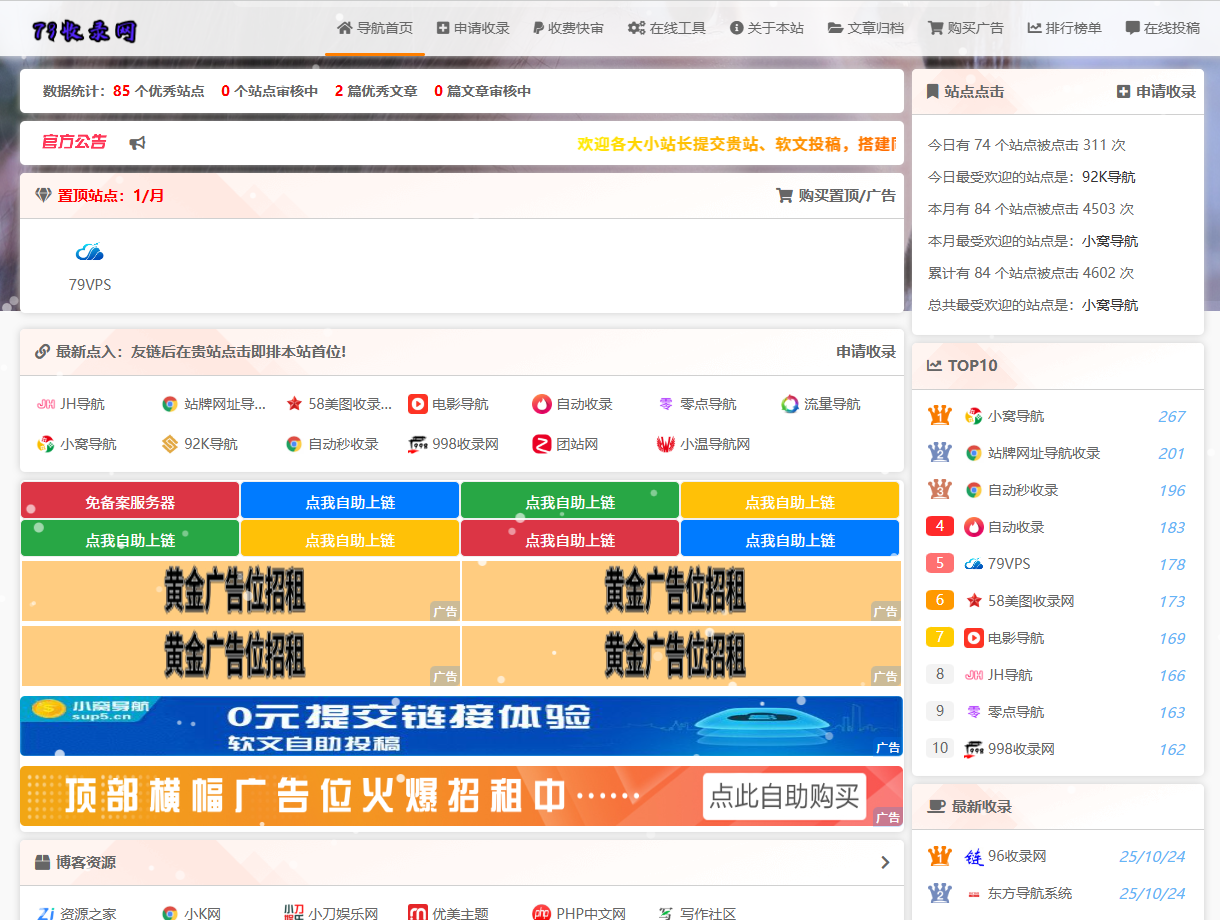Click the 96收录网 icon in 最新收录
This screenshot has width=1220, height=920.
(x=974, y=857)
